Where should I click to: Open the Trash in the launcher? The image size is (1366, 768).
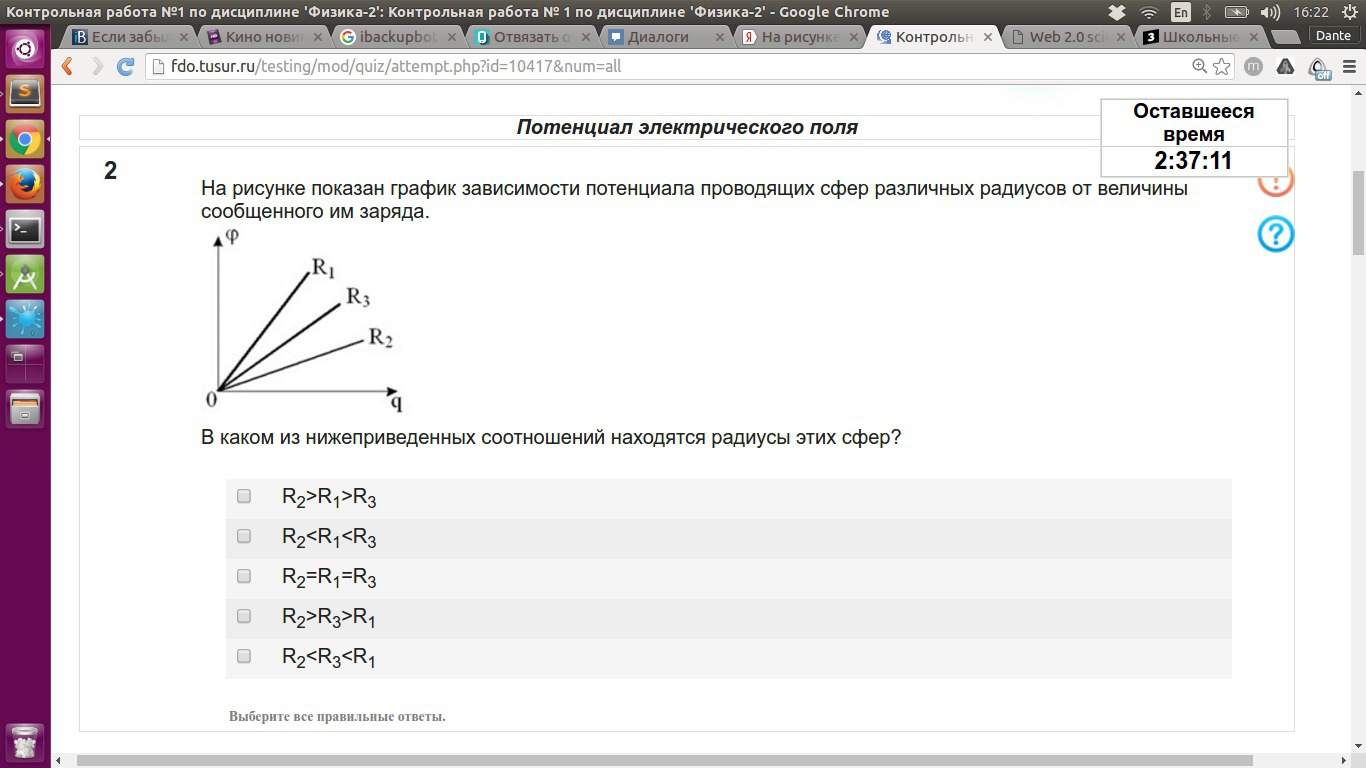(25, 742)
